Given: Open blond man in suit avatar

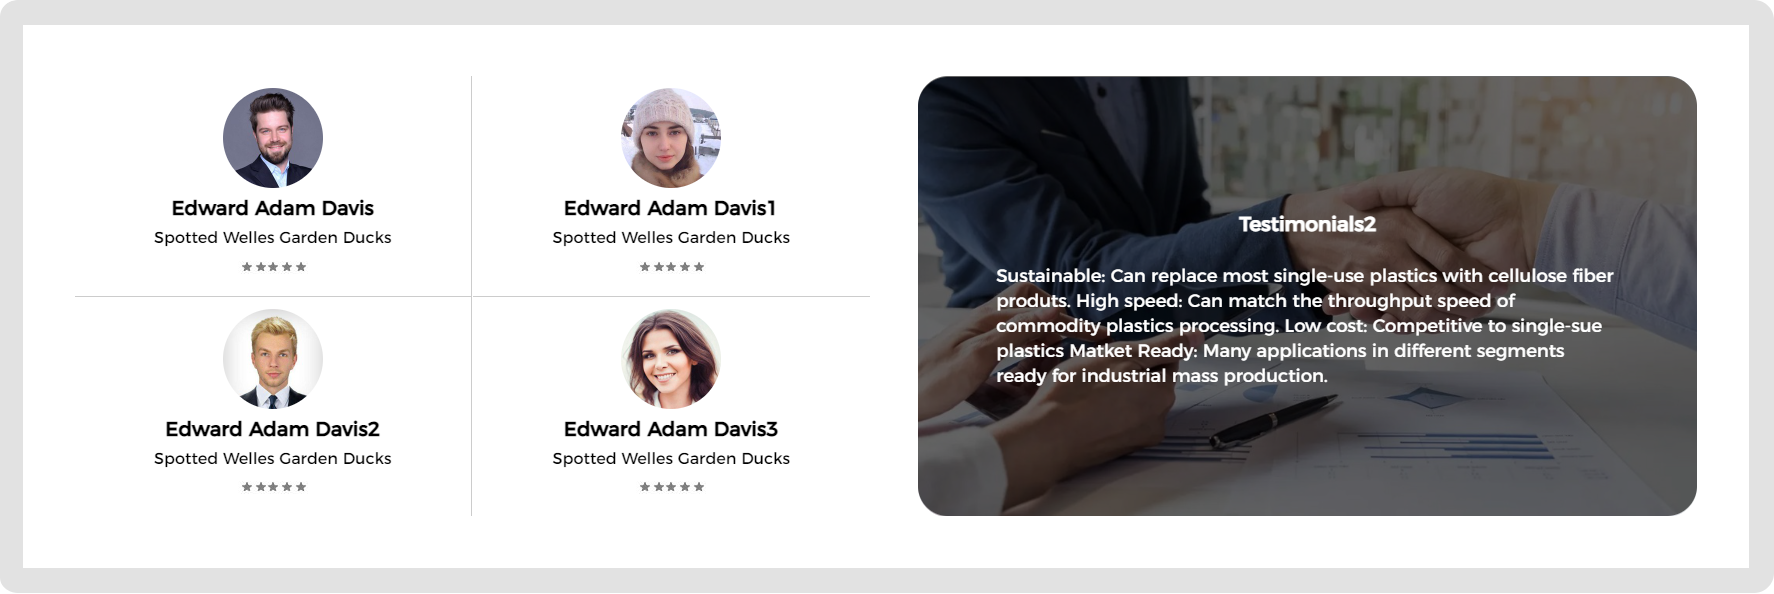Looking at the screenshot, I should [273, 359].
